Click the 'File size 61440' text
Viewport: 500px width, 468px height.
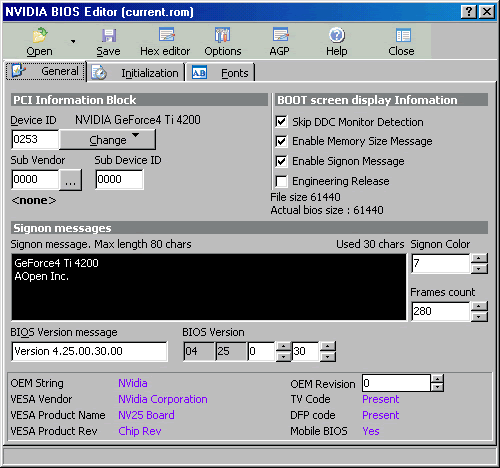305,197
